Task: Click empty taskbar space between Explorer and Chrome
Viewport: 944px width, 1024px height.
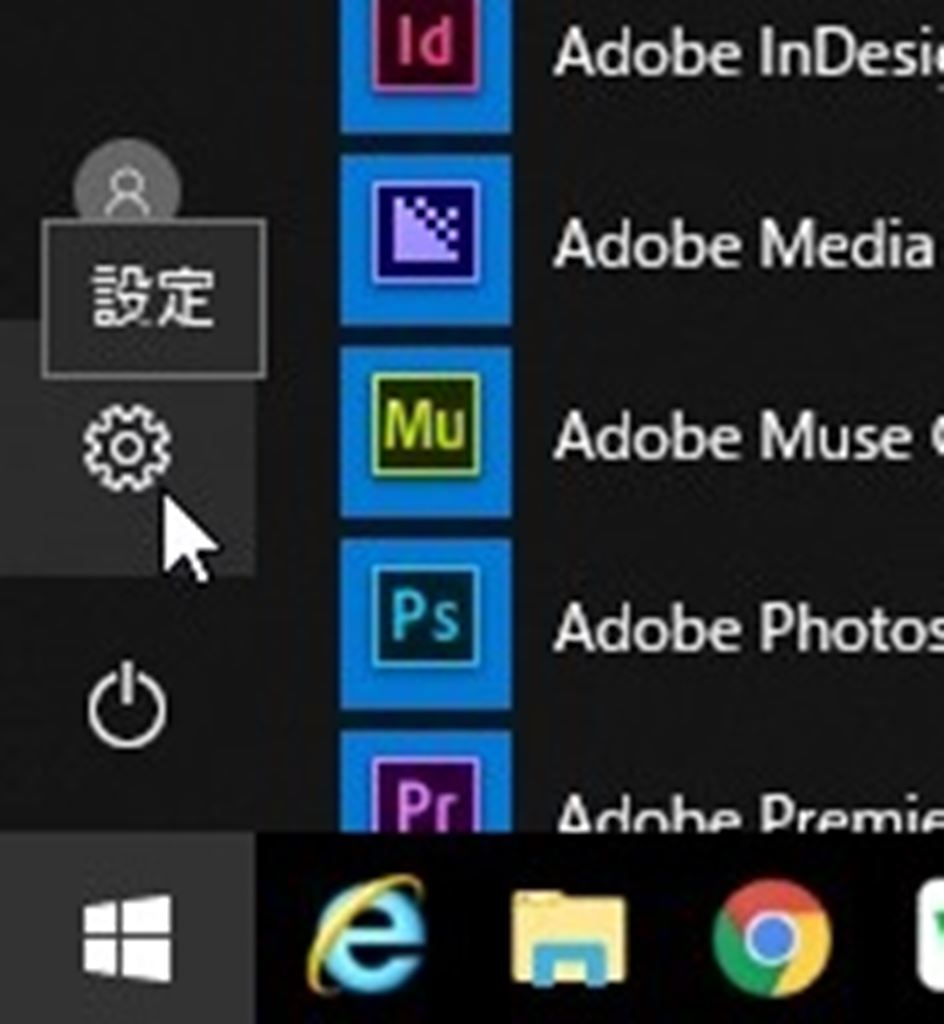Action: click(669, 938)
